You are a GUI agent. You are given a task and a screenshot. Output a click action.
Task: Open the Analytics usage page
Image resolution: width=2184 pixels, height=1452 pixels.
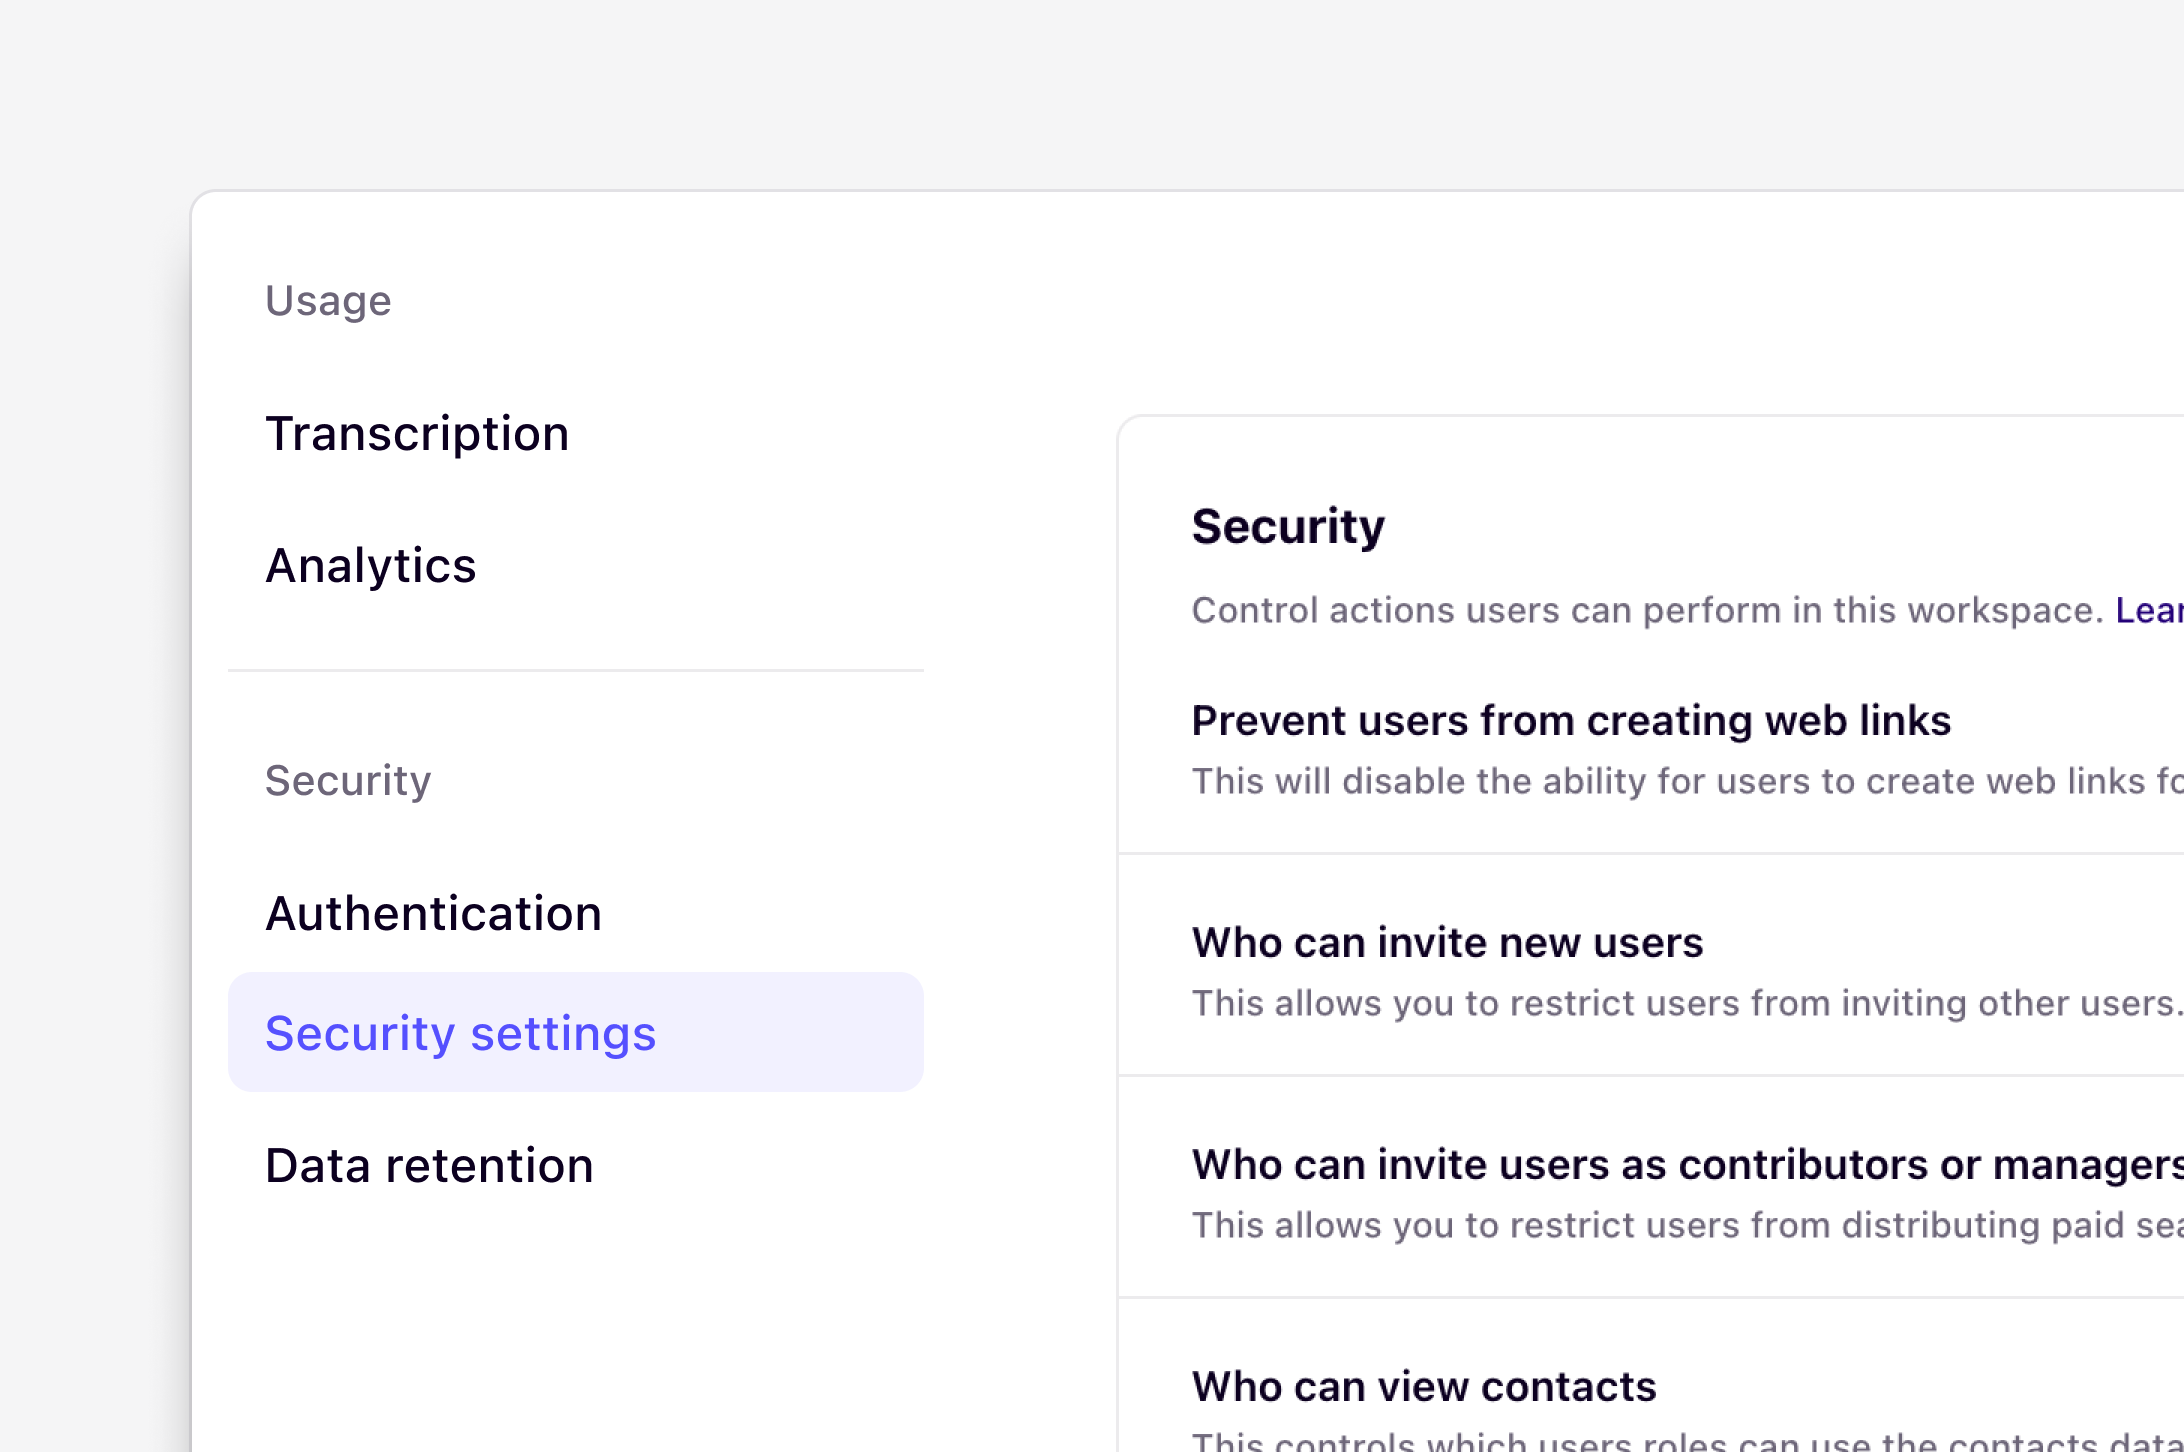click(370, 565)
